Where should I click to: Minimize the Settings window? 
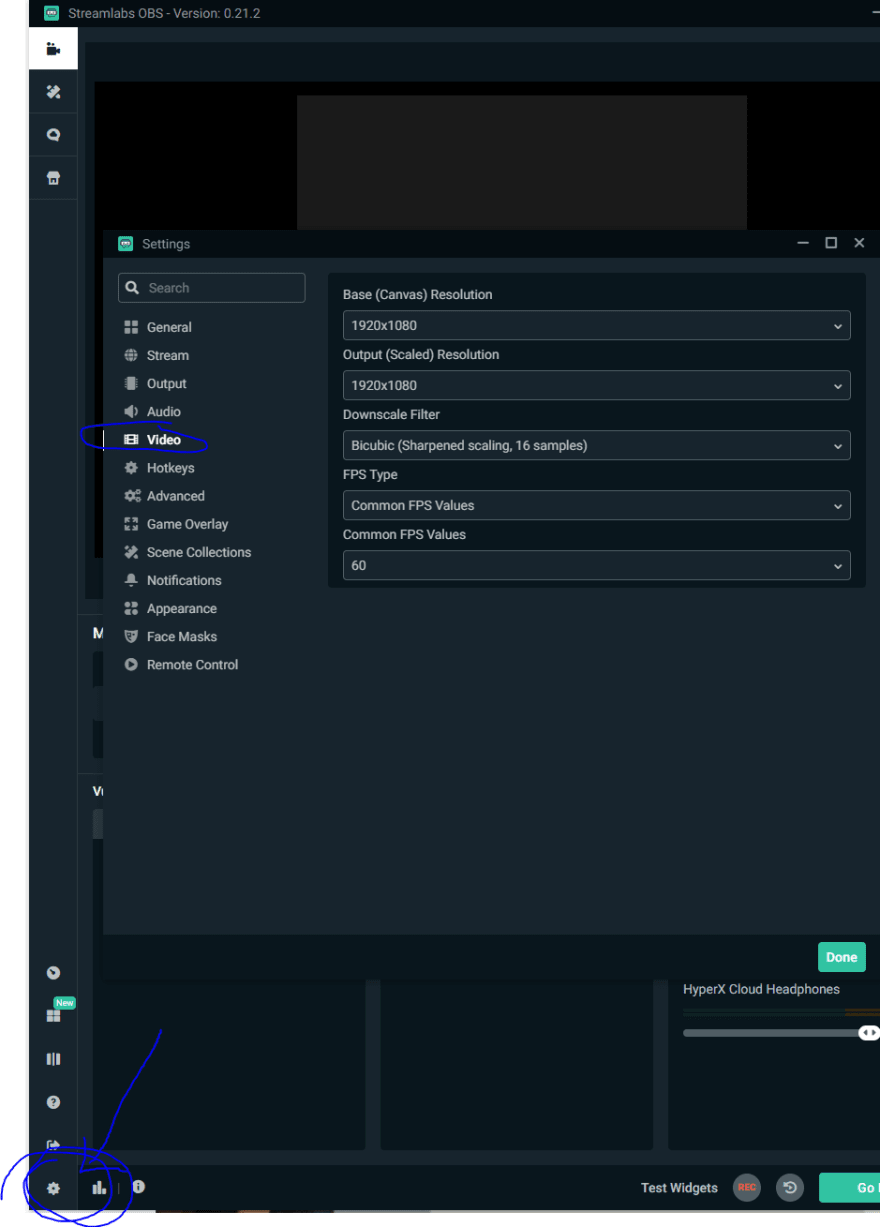pyautogui.click(x=803, y=243)
